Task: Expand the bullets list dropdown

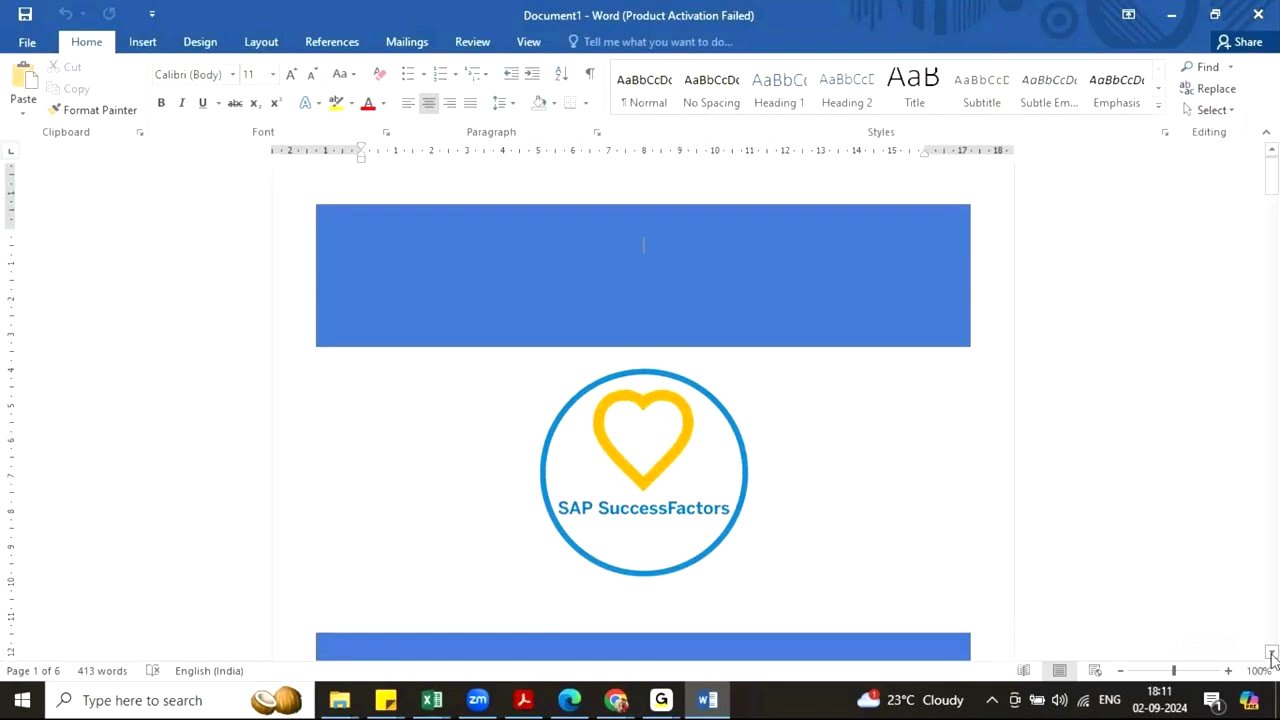Action: 423,75
